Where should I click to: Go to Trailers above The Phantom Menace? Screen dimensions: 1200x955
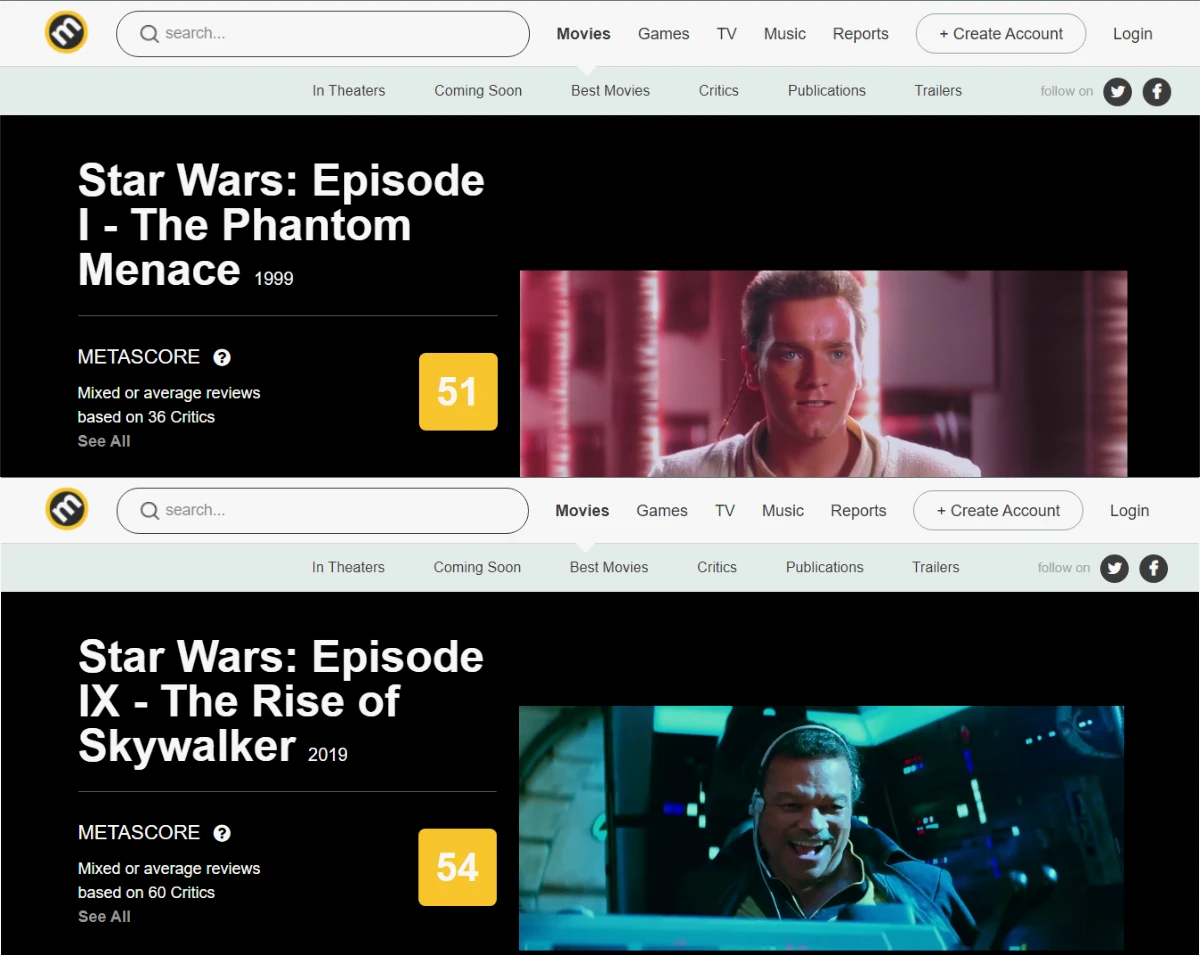pyautogui.click(x=938, y=91)
